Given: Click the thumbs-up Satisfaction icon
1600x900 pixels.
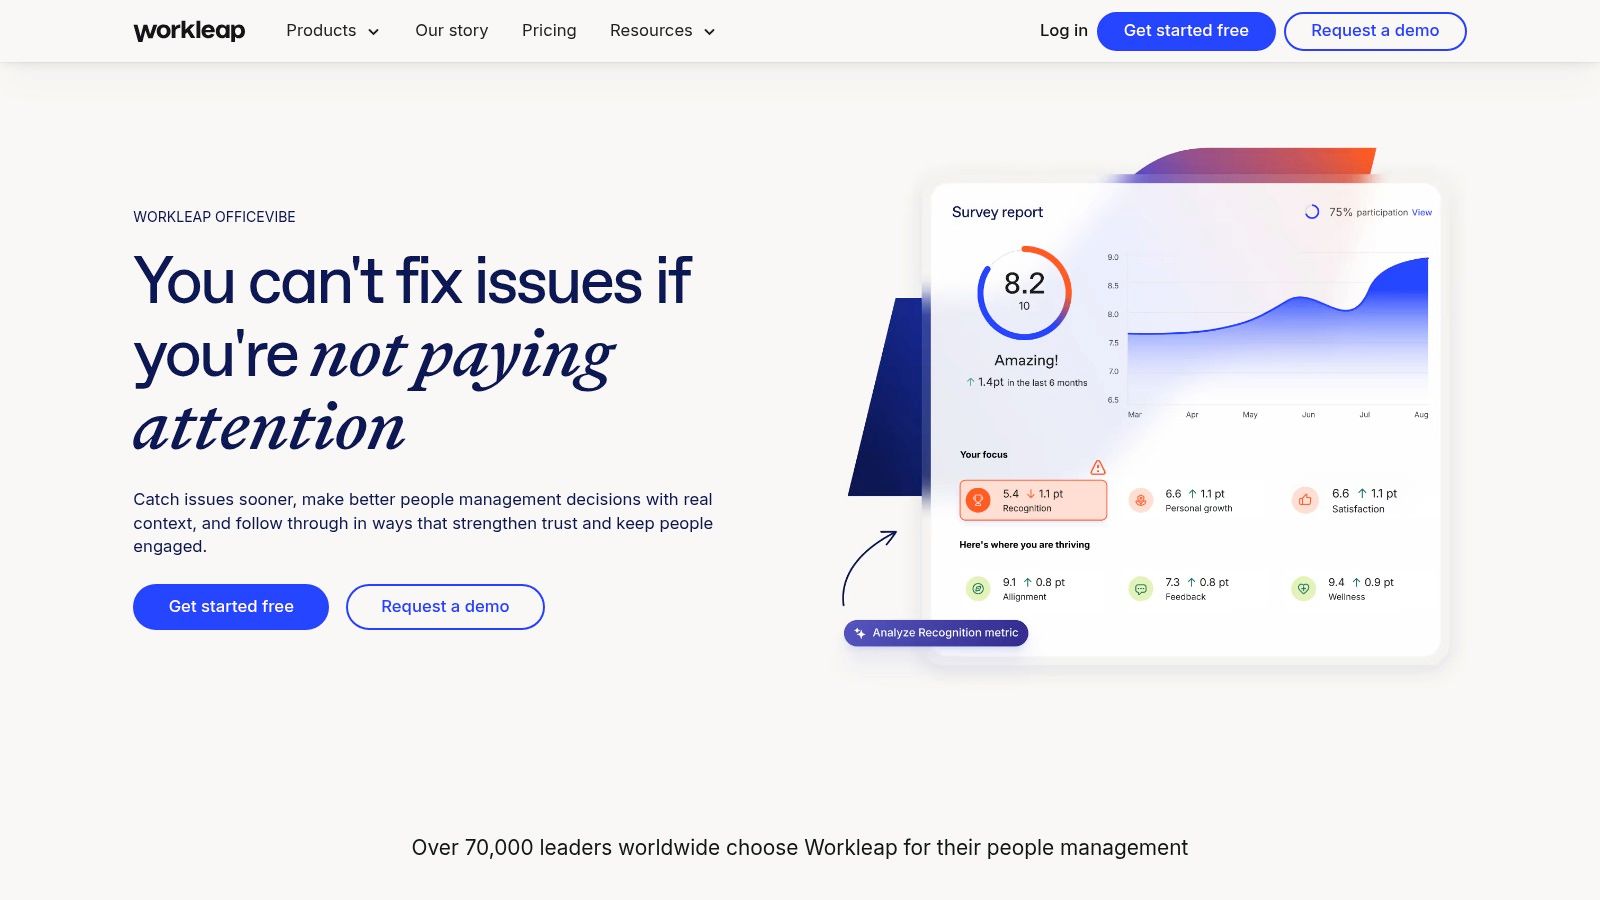Looking at the screenshot, I should coord(1304,500).
